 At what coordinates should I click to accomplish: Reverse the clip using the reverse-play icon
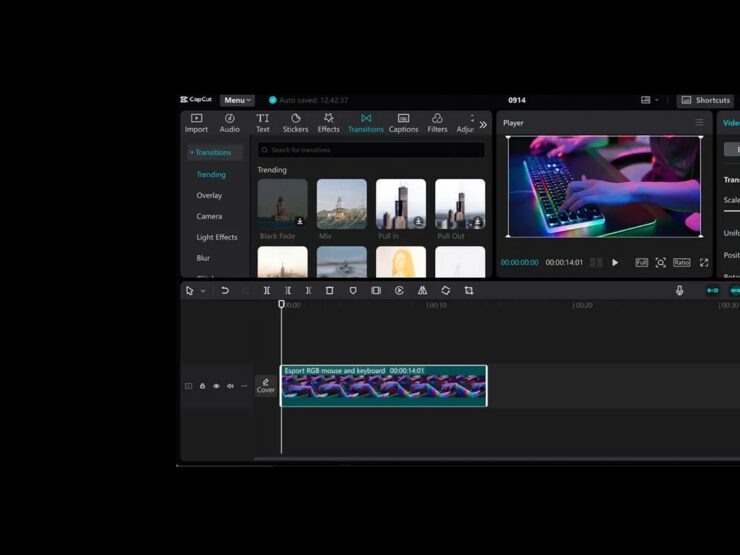pos(399,291)
